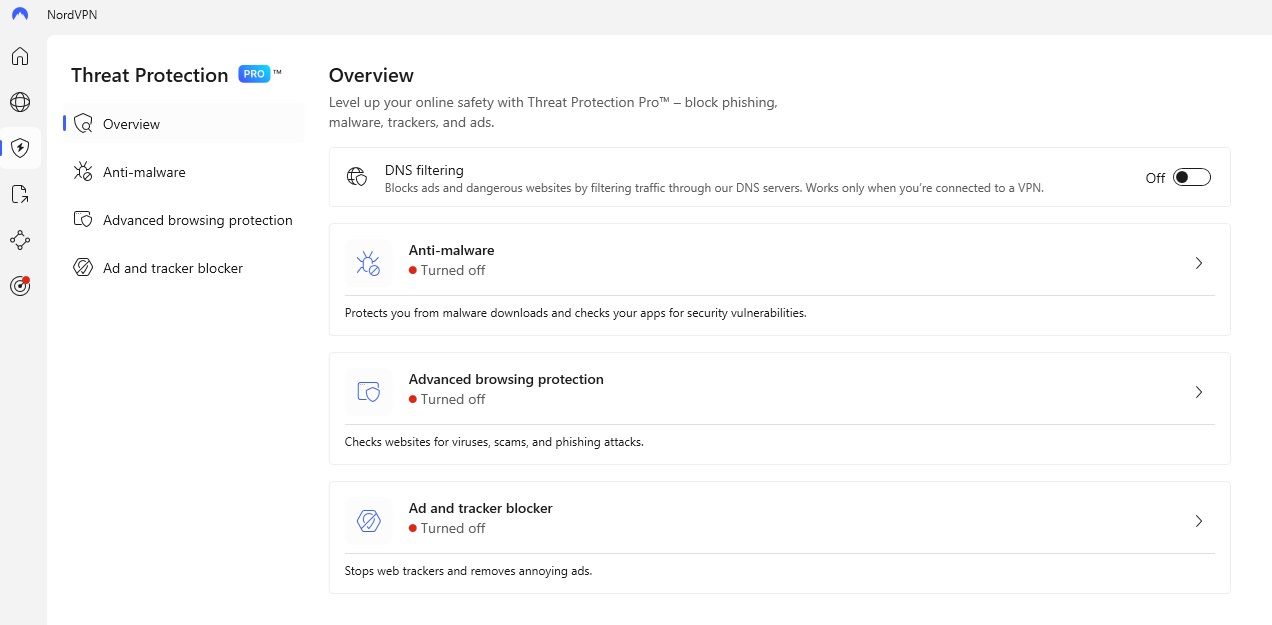Switch to Ad and tracker blocker menu item
1272x625 pixels.
pos(172,268)
